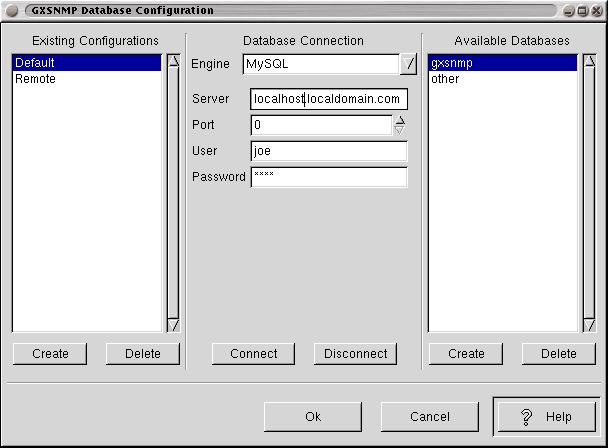Image resolution: width=608 pixels, height=448 pixels.
Task: Delete the selected existing configuration
Action: click(x=142, y=354)
